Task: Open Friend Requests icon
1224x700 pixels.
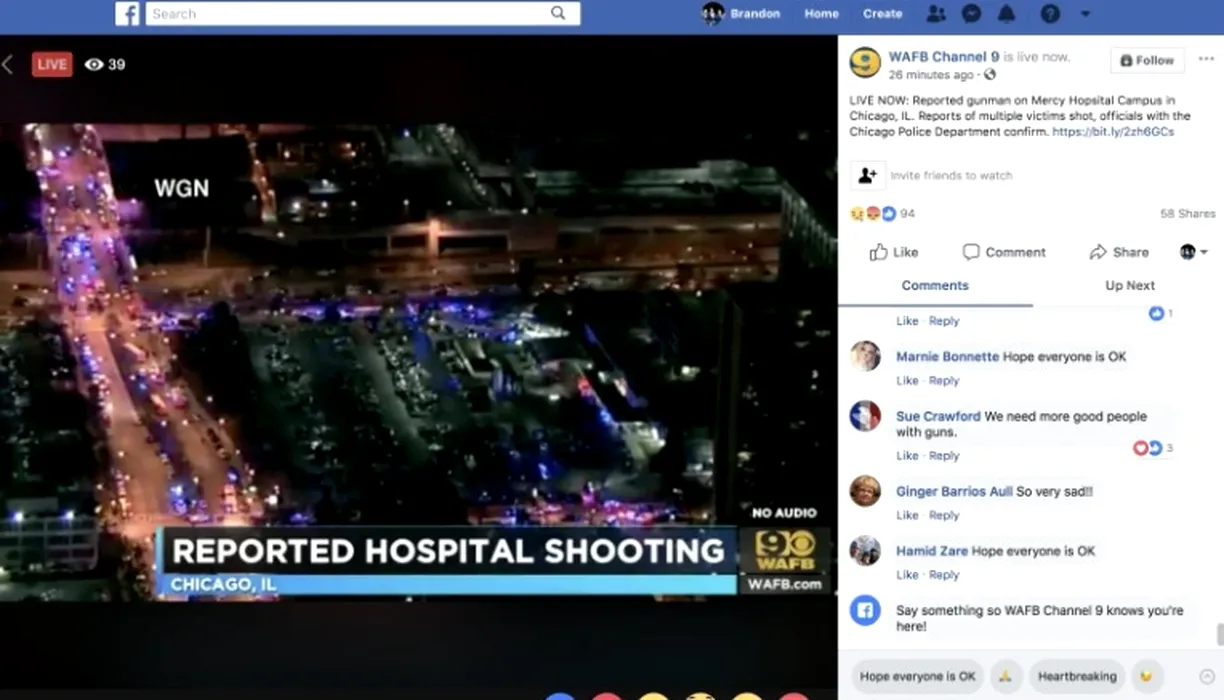Action: 936,14
